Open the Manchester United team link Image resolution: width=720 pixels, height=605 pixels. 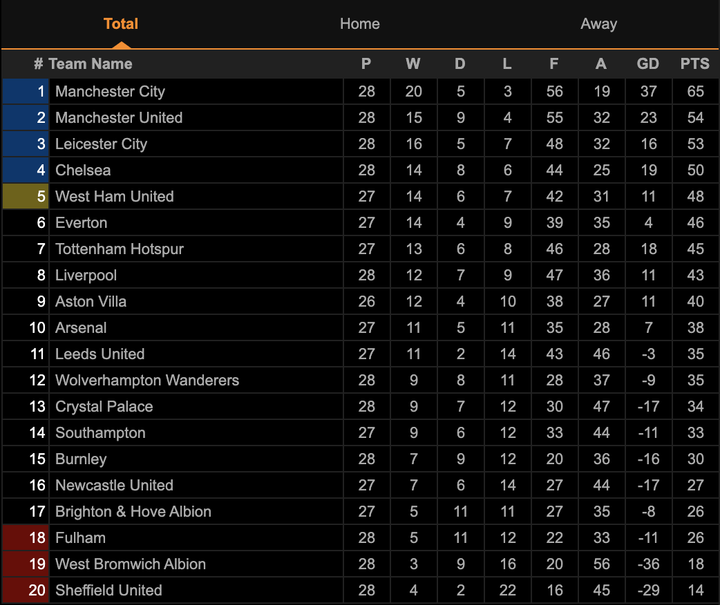pyautogui.click(x=118, y=117)
